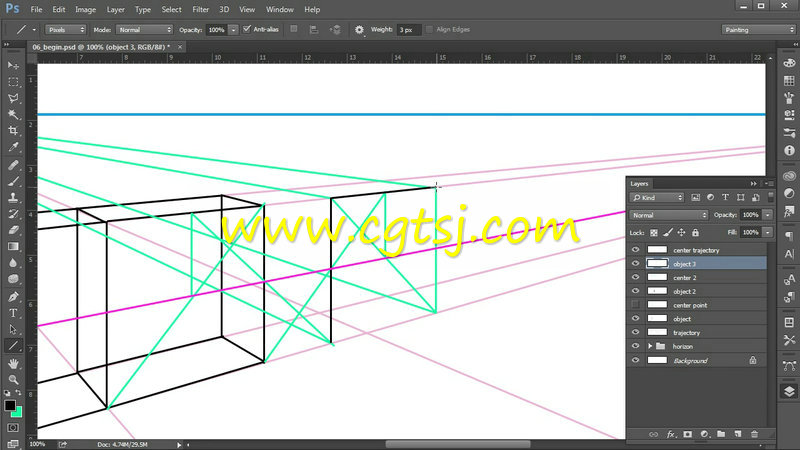Toggle the Anti-alias checkbox
800x450 pixels.
pos(247,29)
